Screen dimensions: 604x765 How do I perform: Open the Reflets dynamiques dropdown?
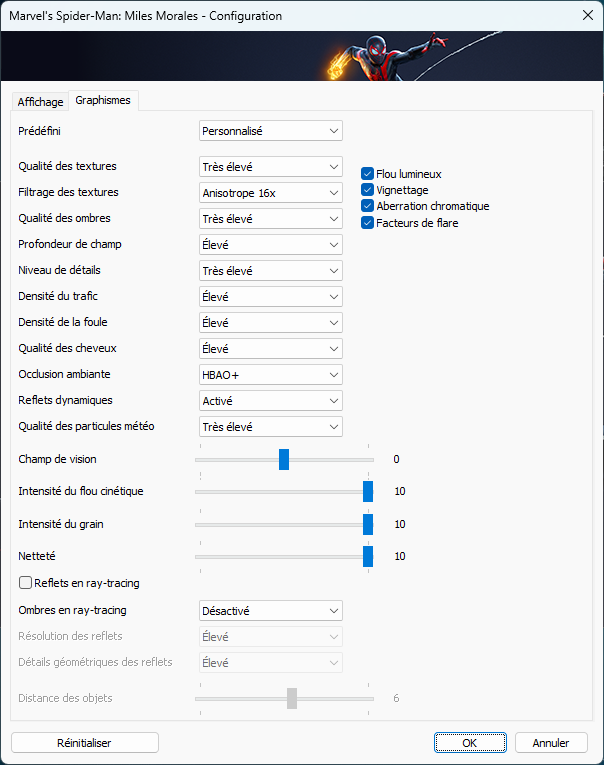271,401
